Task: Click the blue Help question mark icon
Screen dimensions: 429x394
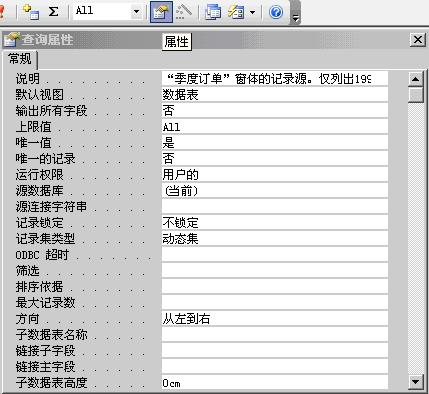Action: point(276,12)
